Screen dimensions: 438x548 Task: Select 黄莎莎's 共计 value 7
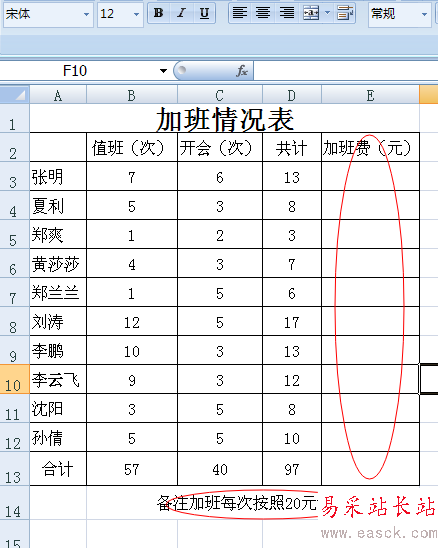coord(292,263)
